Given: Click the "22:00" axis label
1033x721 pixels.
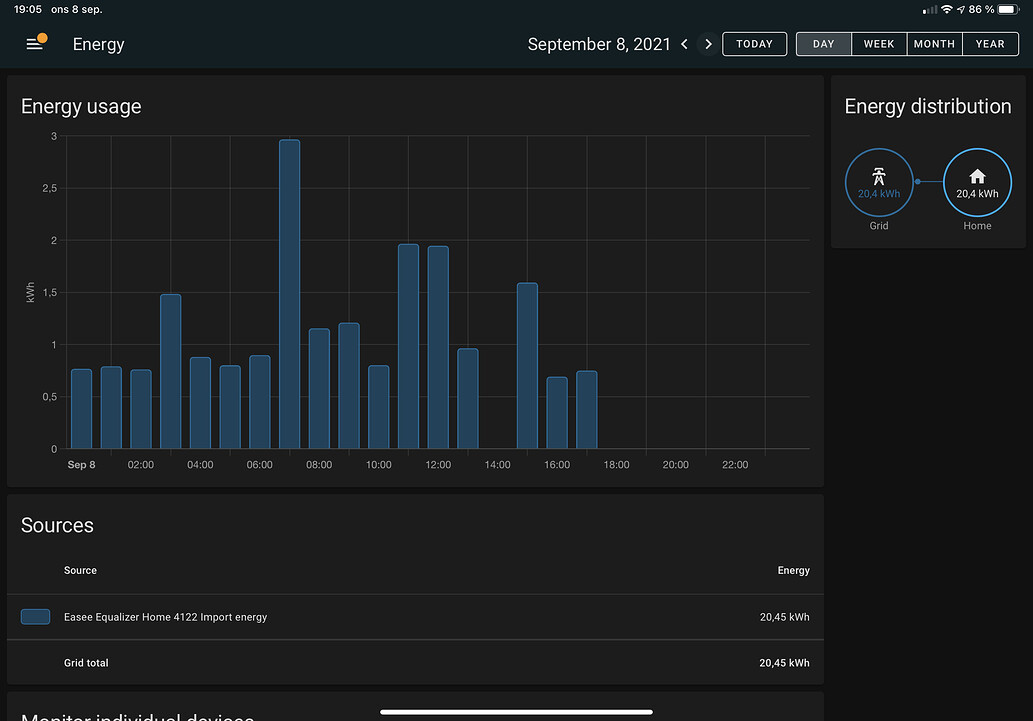Looking at the screenshot, I should tap(735, 465).
